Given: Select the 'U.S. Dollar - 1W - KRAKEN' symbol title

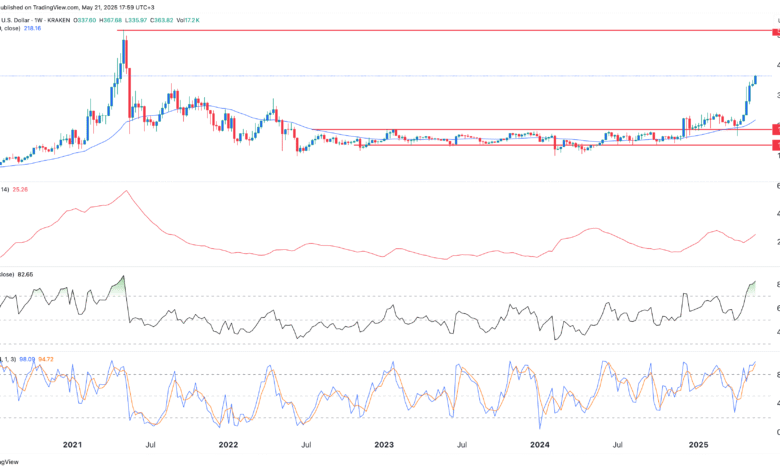Looking at the screenshot, I should [35, 20].
